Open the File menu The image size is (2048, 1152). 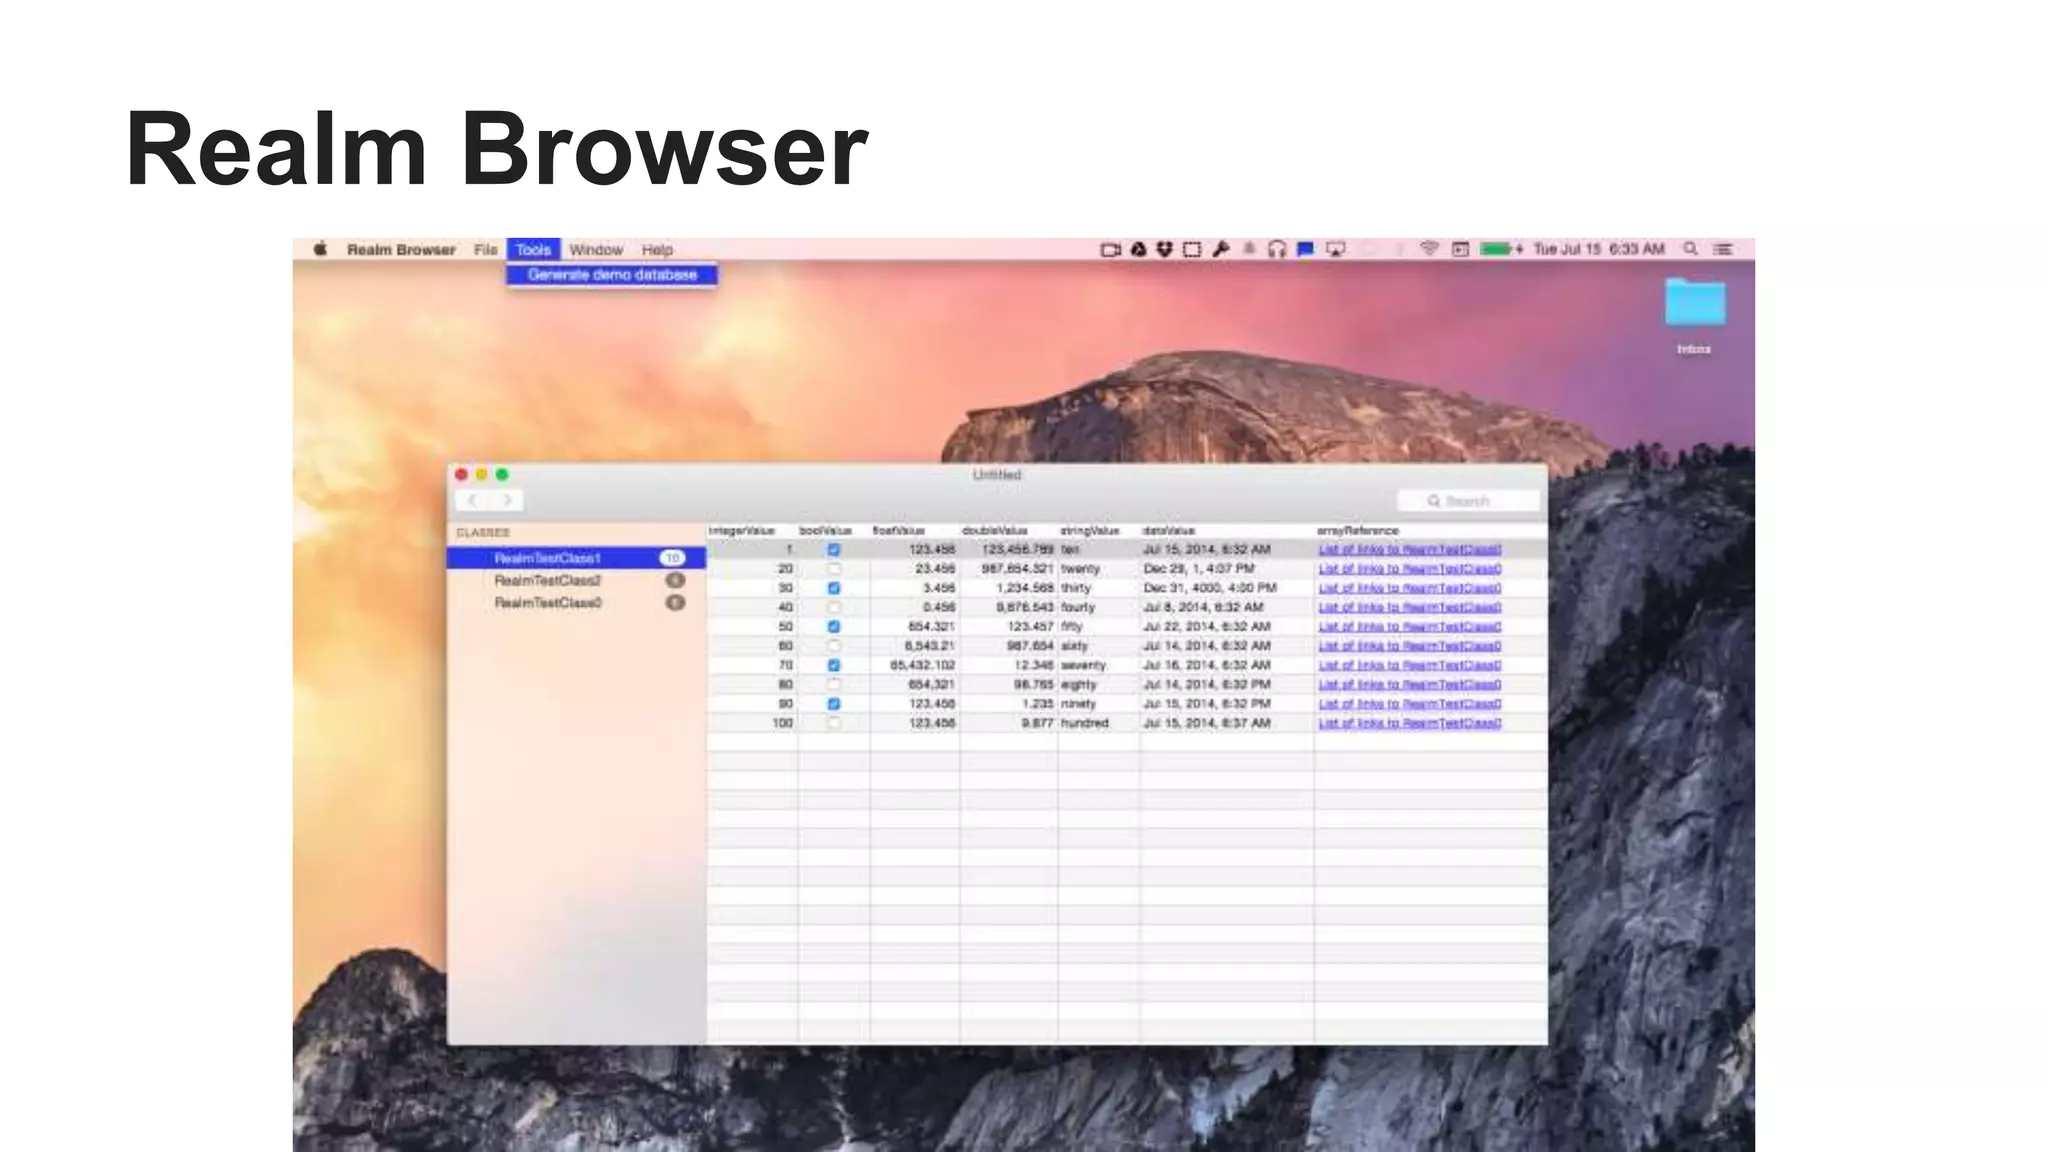[485, 249]
